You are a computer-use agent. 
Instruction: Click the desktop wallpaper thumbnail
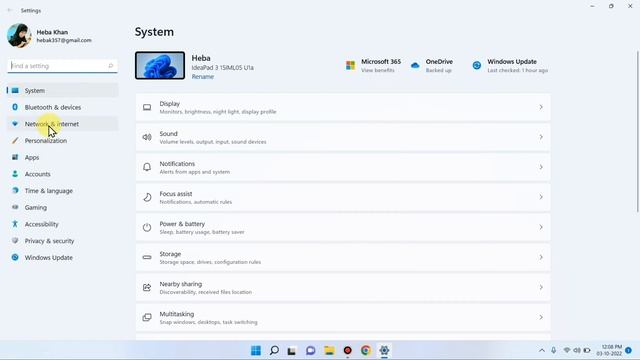pos(160,65)
